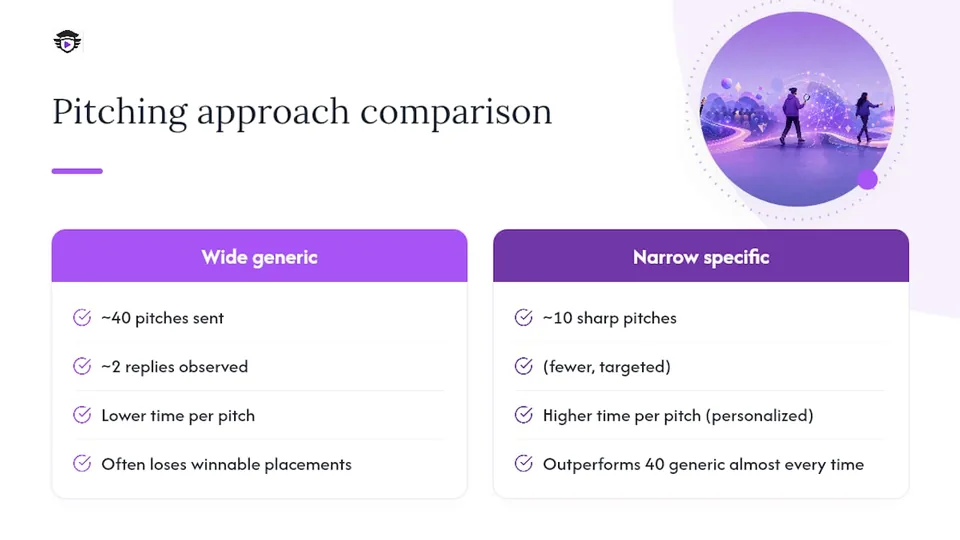960x540 pixels.
Task: Click the purple underline bar below title
Action: 77,171
